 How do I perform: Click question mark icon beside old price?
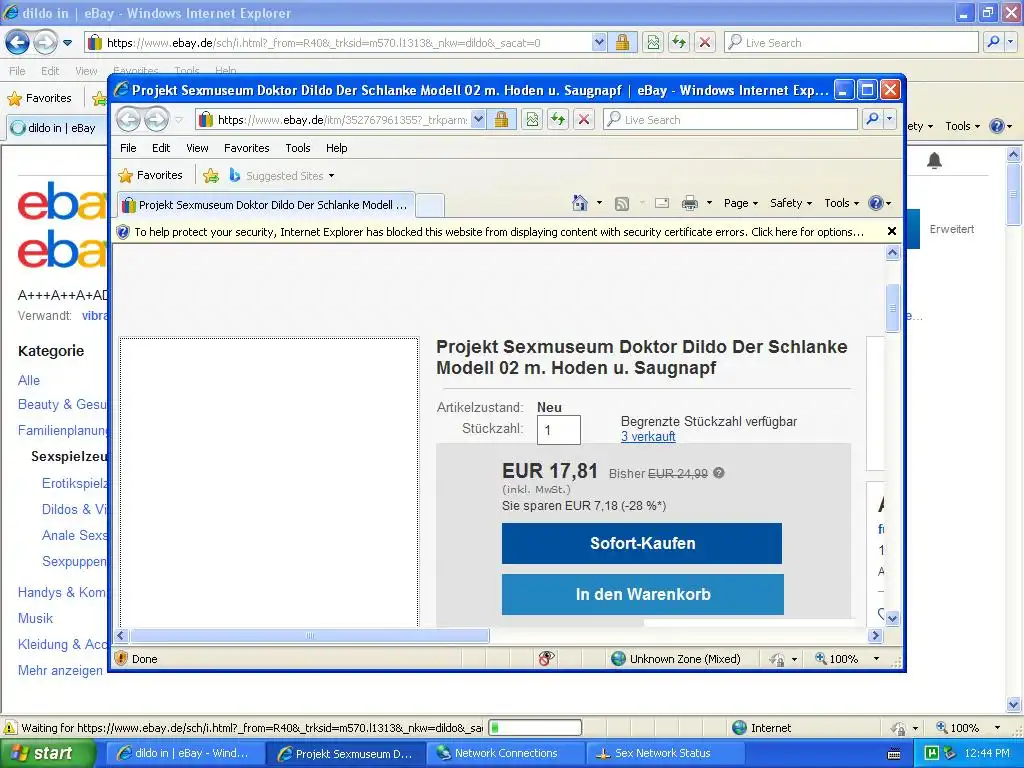click(x=718, y=473)
